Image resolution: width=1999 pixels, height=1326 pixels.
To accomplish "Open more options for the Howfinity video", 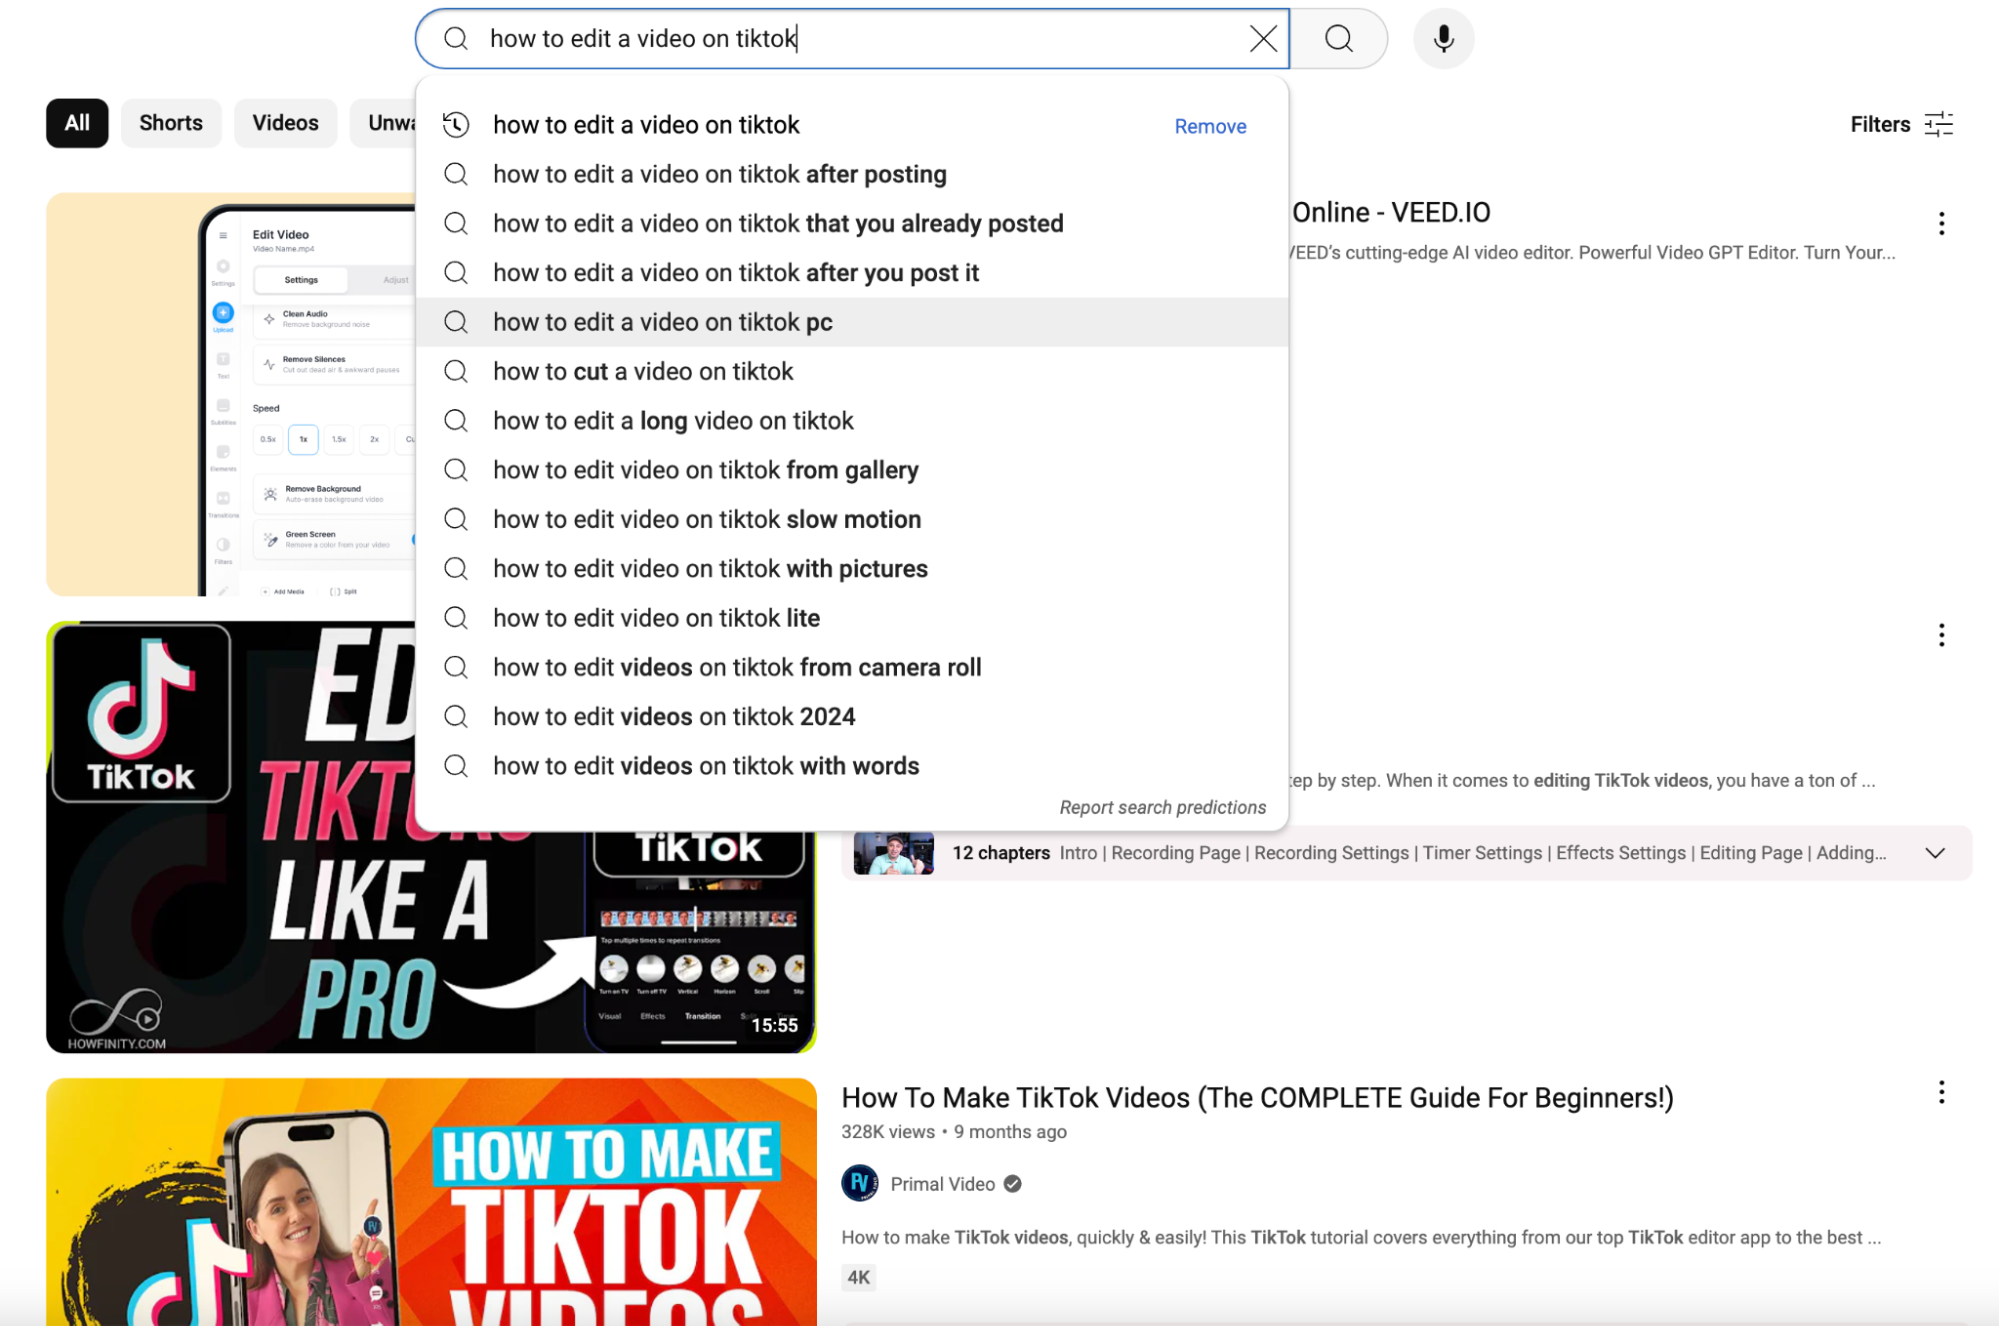I will point(1941,635).
